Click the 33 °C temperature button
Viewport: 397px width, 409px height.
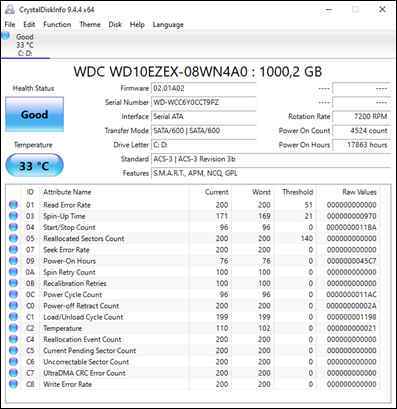(x=34, y=165)
